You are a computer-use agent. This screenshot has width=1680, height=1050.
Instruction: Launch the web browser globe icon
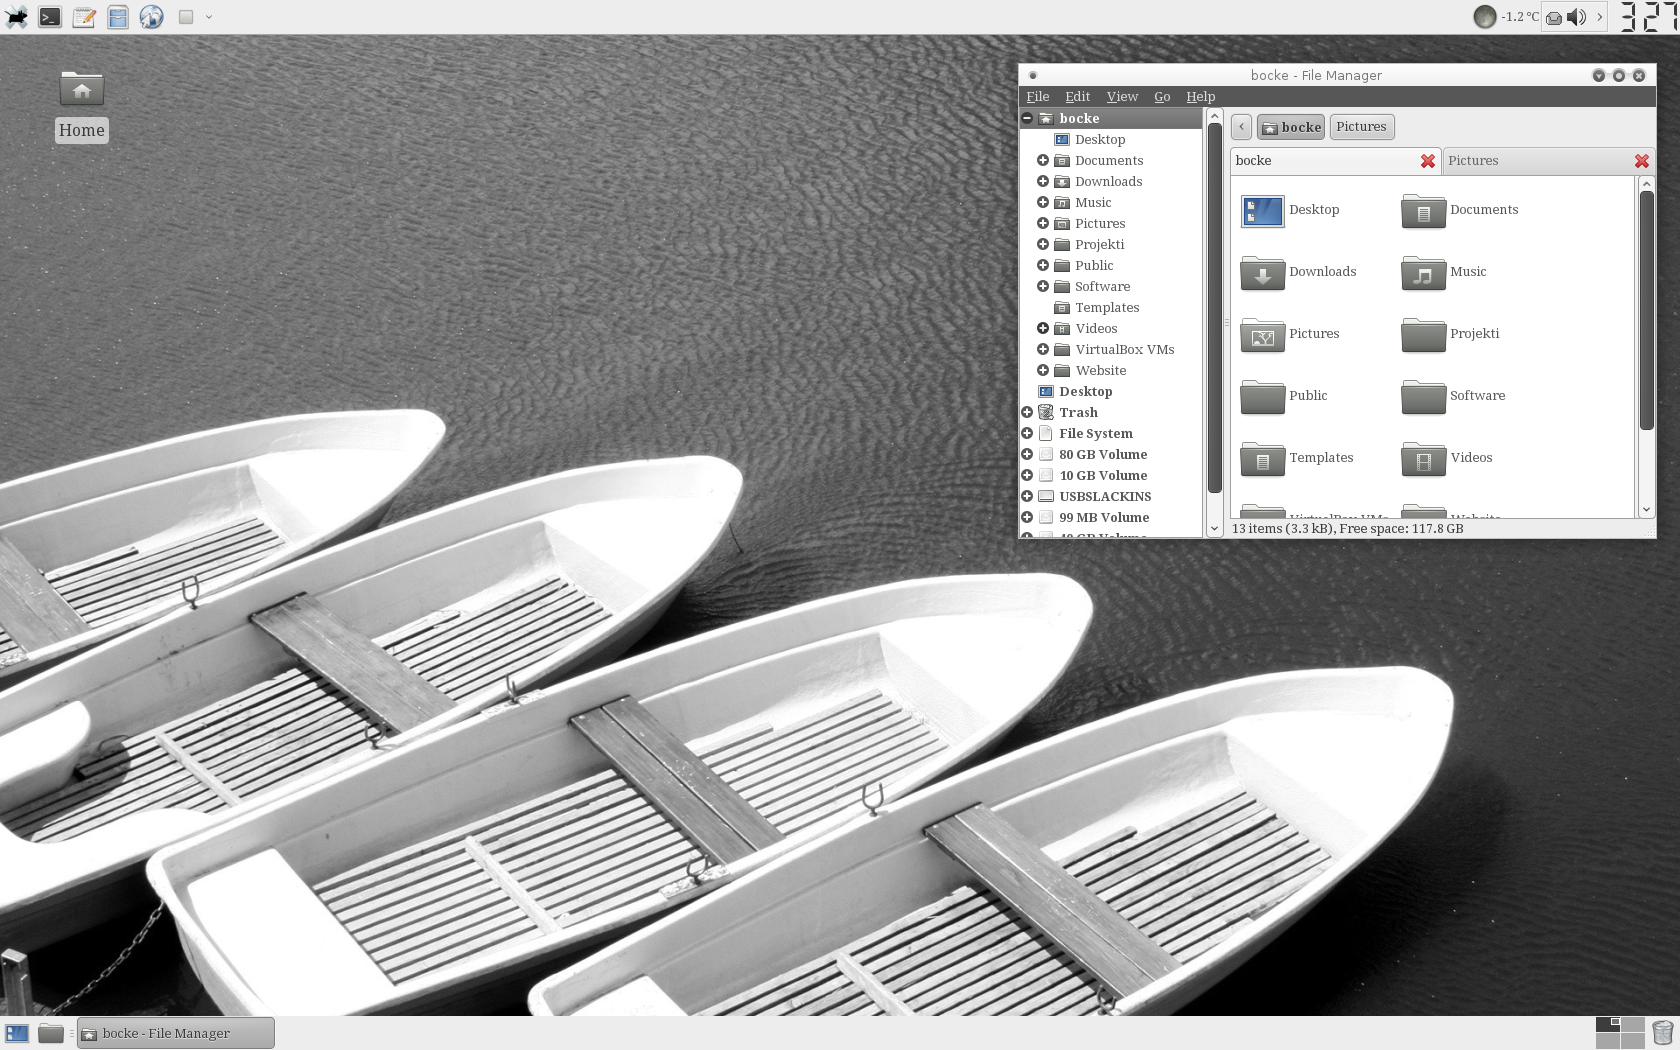[x=151, y=17]
